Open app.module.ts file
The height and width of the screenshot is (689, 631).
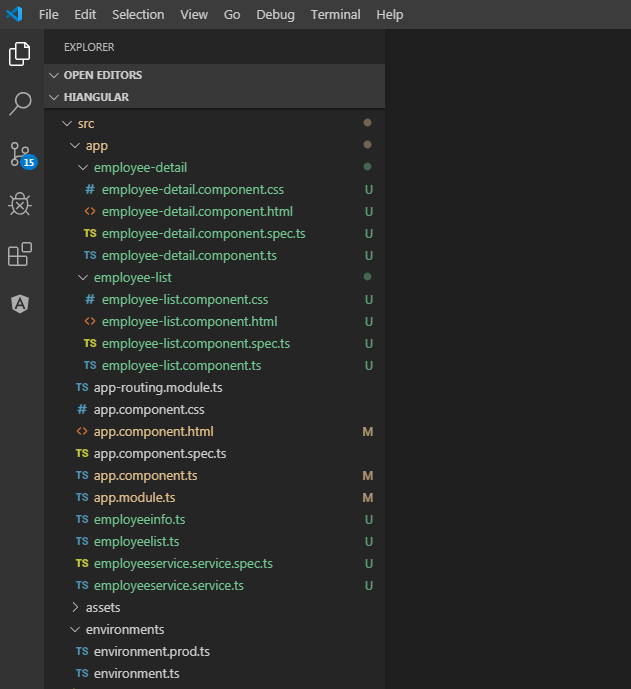click(134, 498)
